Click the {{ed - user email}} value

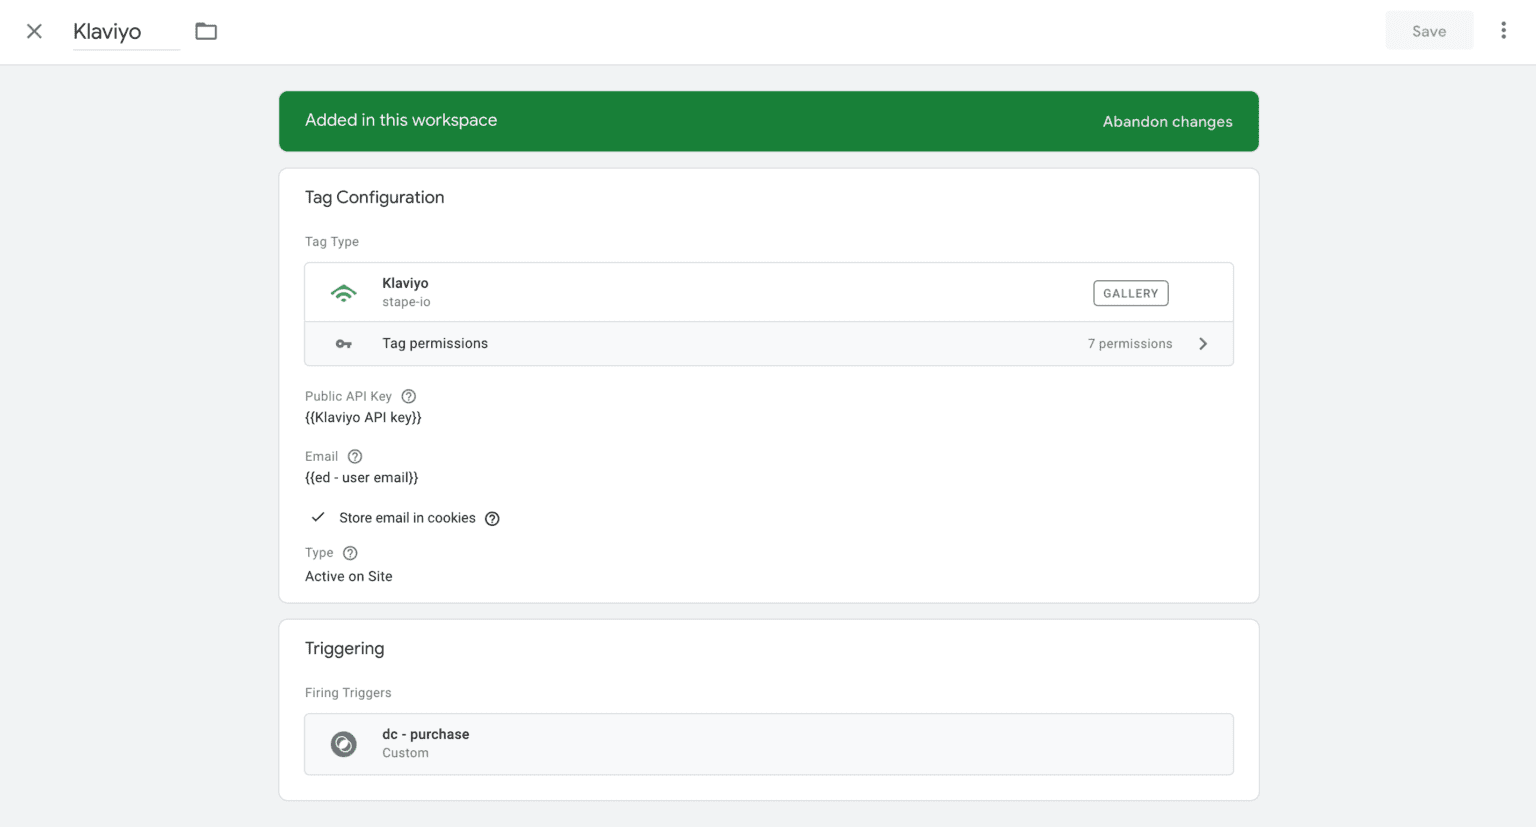pyautogui.click(x=361, y=478)
